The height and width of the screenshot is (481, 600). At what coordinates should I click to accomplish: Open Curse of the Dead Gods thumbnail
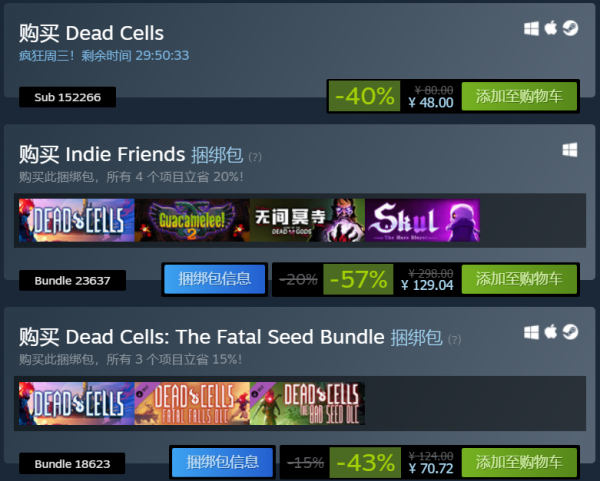306,221
